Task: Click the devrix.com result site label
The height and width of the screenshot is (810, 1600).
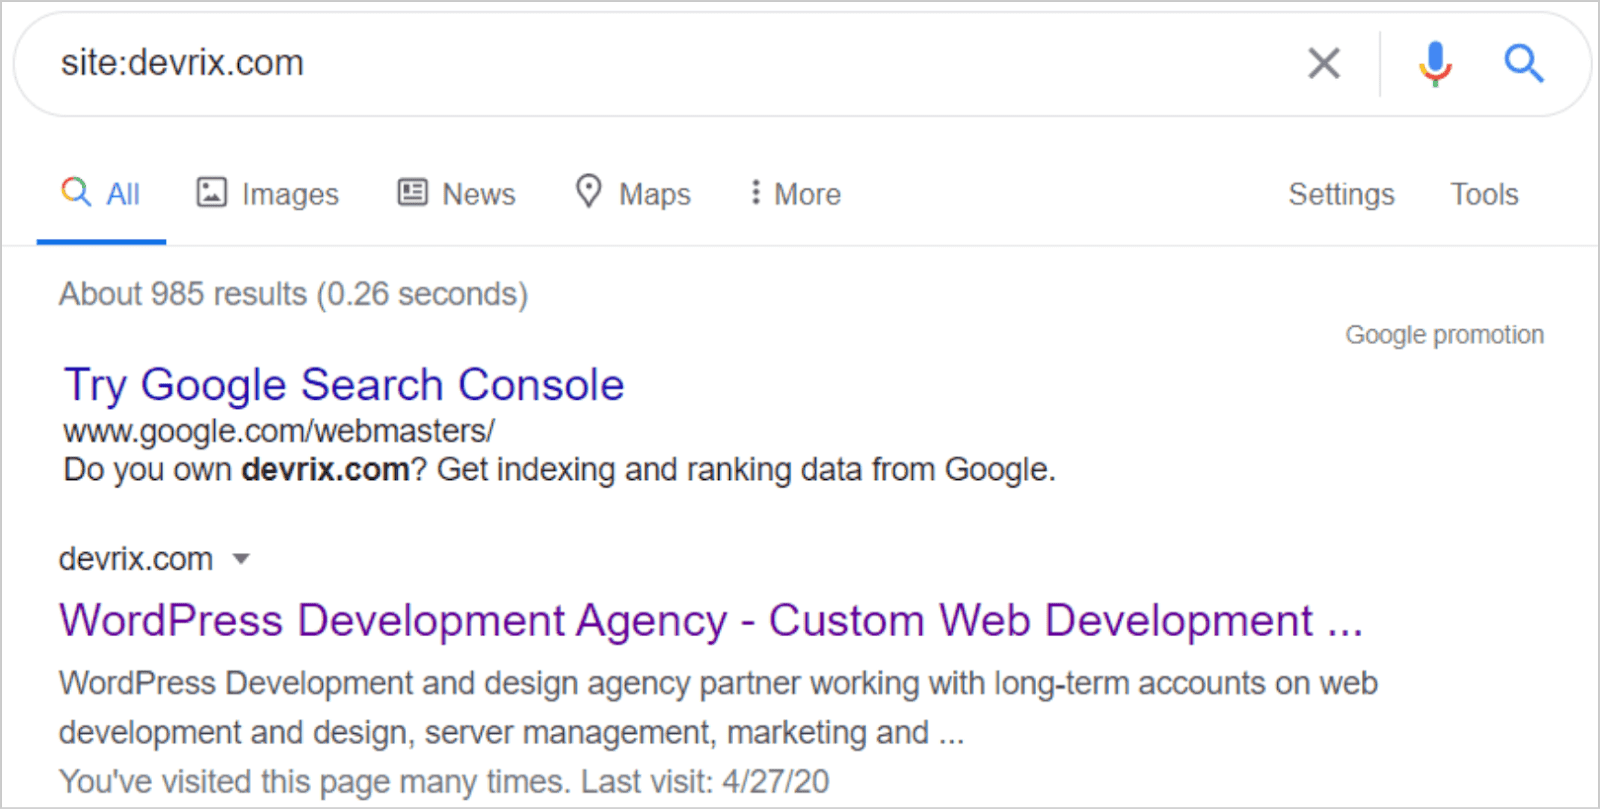Action: (136, 559)
